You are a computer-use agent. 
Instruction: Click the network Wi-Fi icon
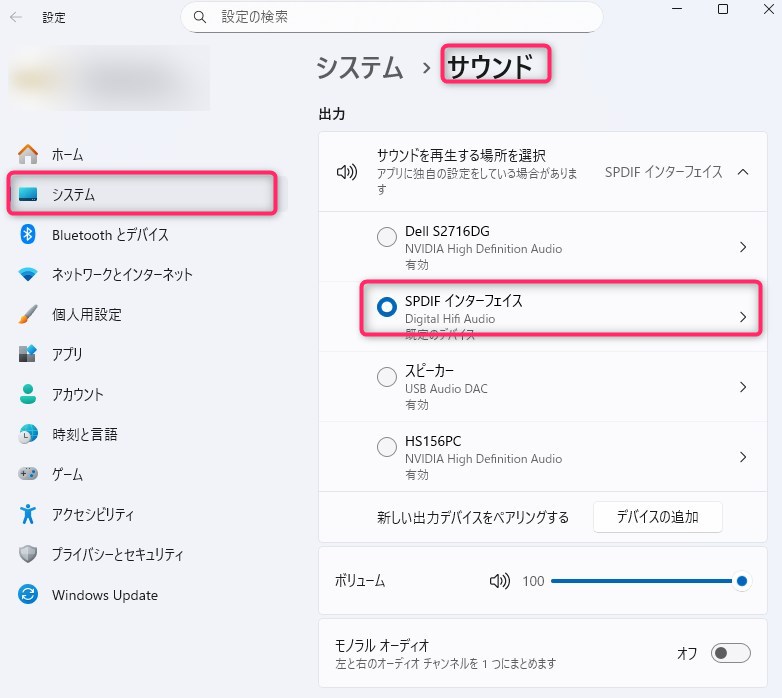(28, 274)
